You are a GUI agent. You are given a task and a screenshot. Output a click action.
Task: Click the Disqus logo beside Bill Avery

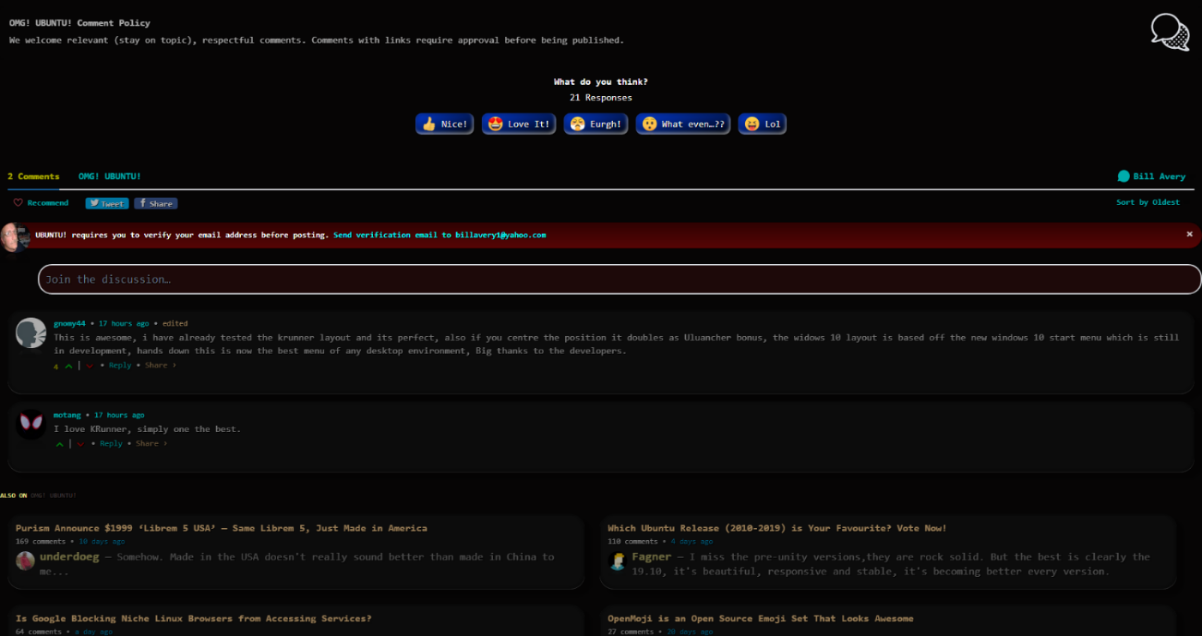[1126, 175]
